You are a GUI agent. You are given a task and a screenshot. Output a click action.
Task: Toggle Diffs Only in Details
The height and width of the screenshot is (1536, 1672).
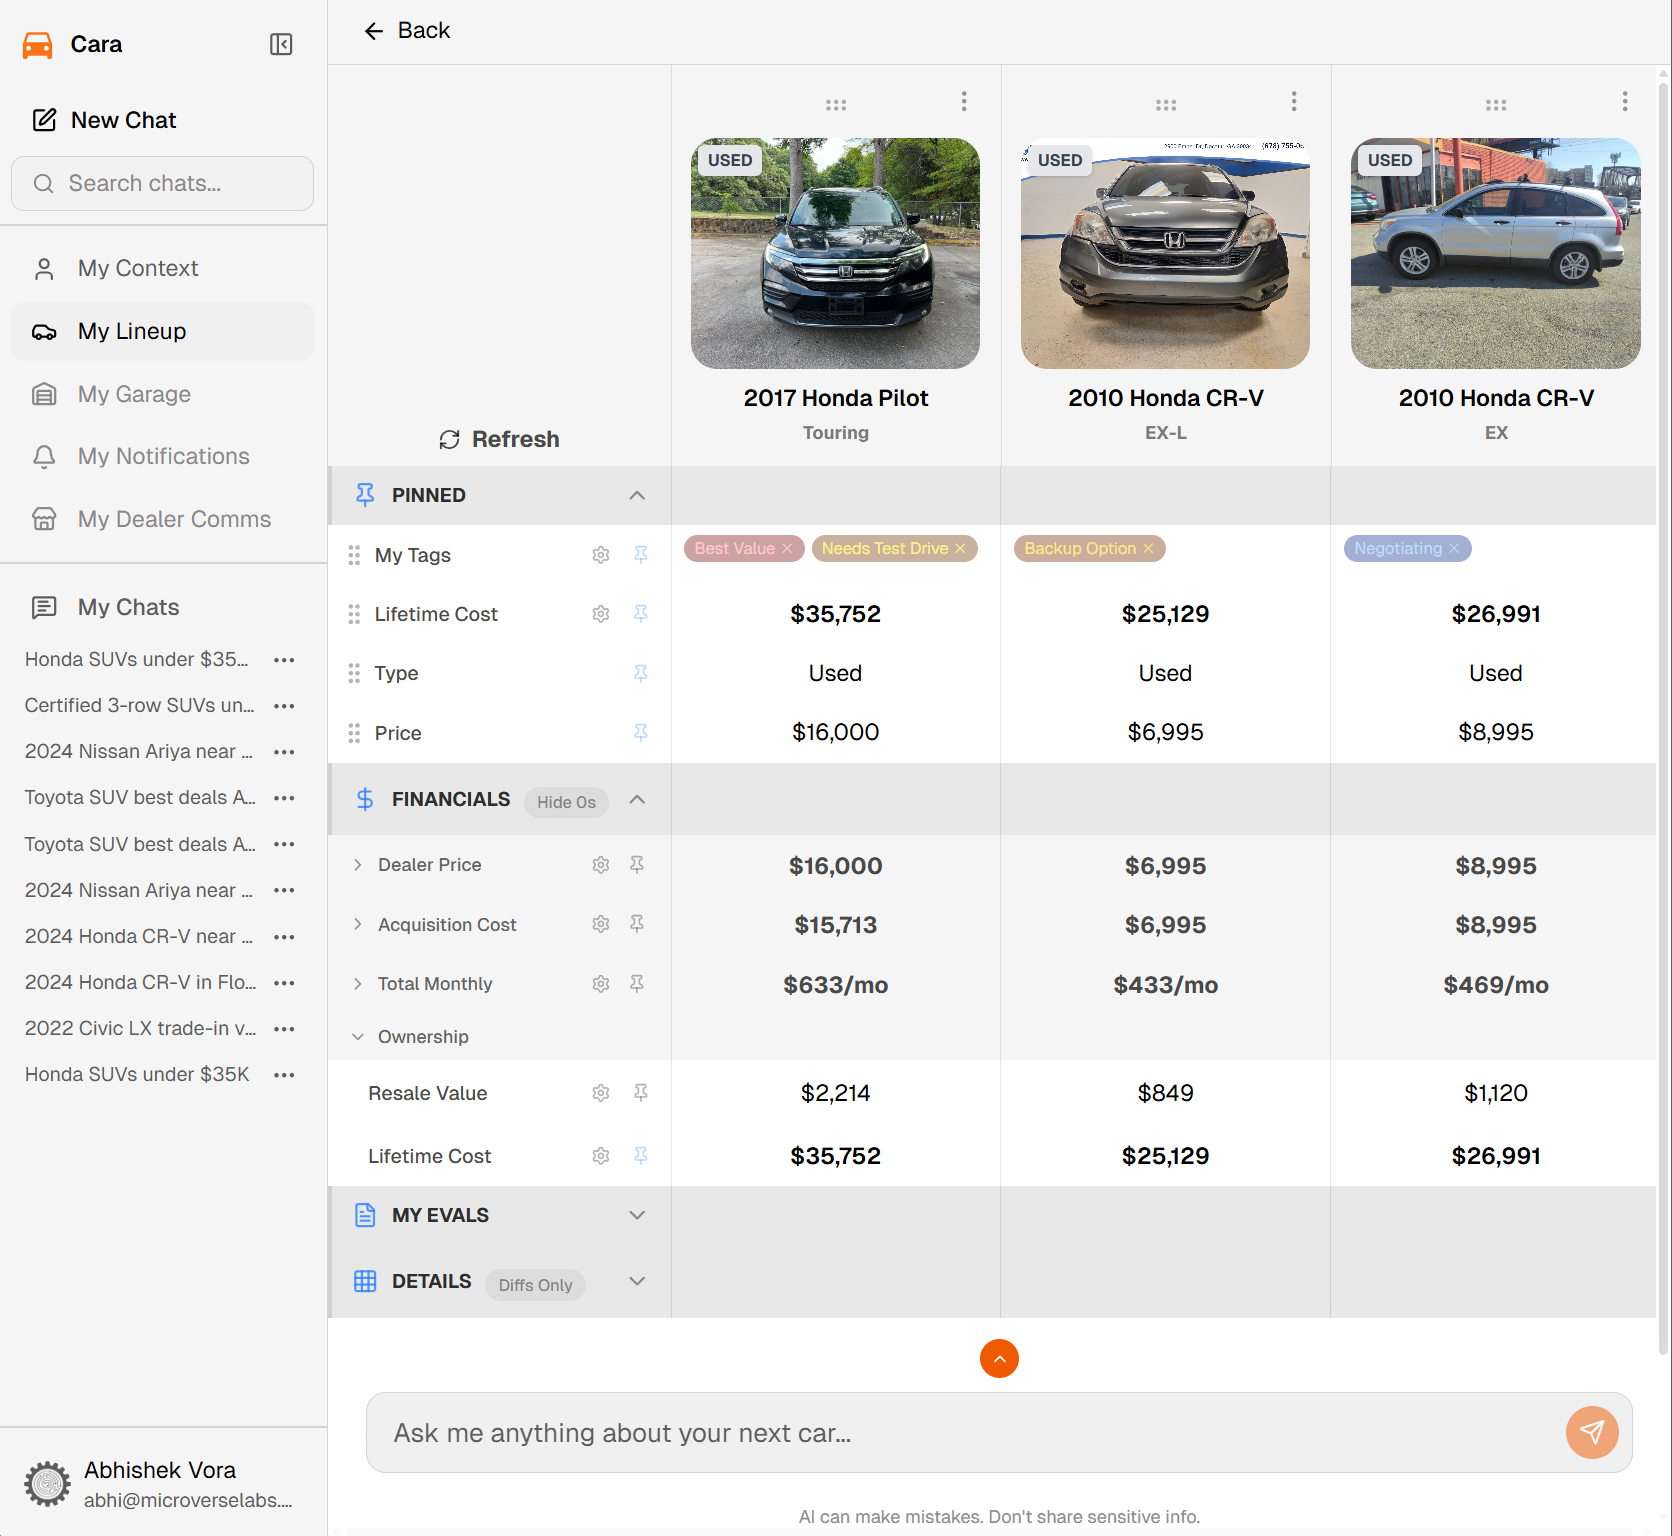[535, 1285]
